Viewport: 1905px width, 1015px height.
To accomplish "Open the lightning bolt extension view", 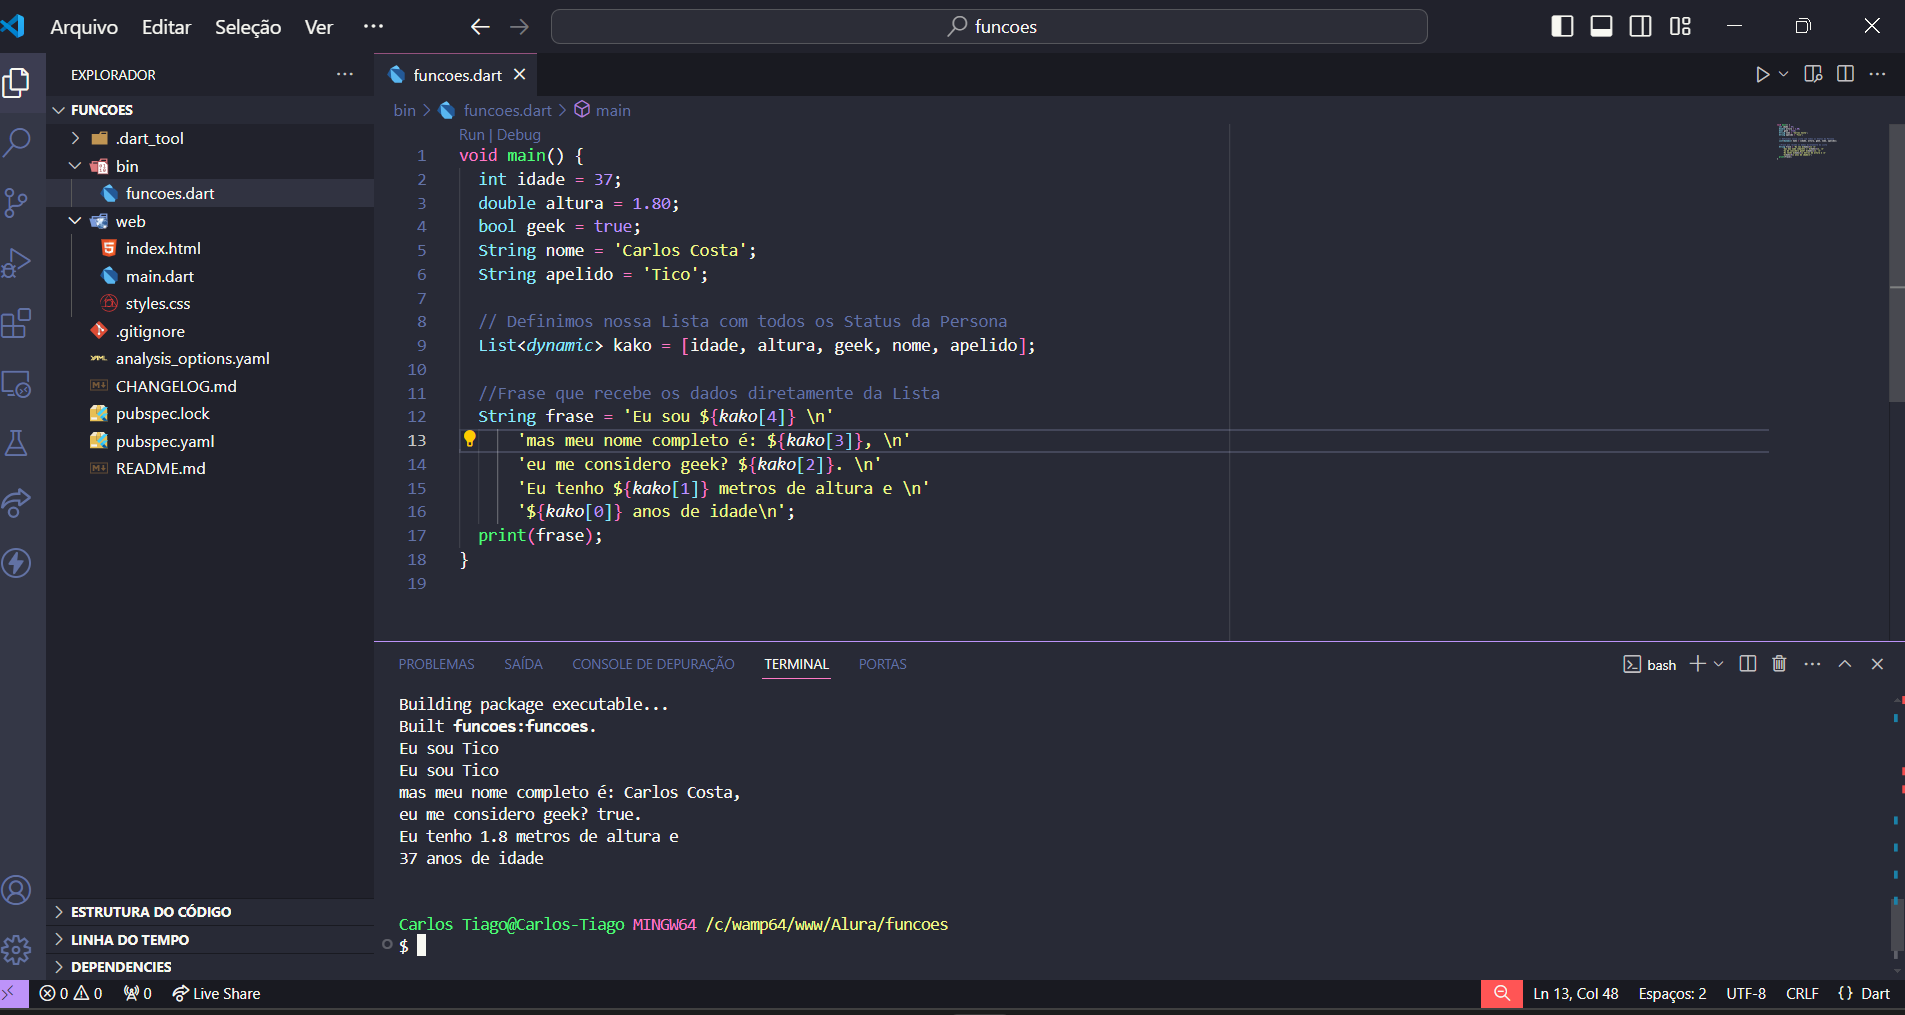I will point(17,563).
